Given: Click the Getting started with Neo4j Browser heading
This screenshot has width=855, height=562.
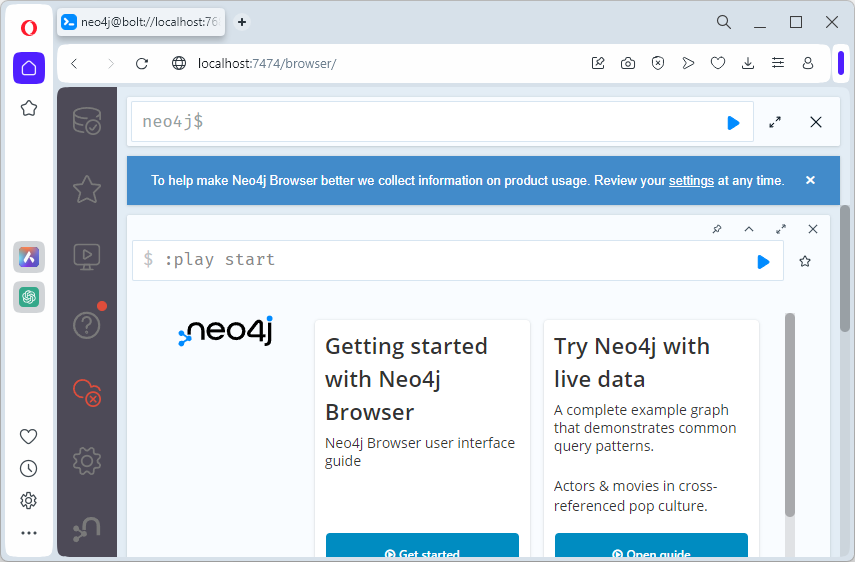Looking at the screenshot, I should (406, 379).
